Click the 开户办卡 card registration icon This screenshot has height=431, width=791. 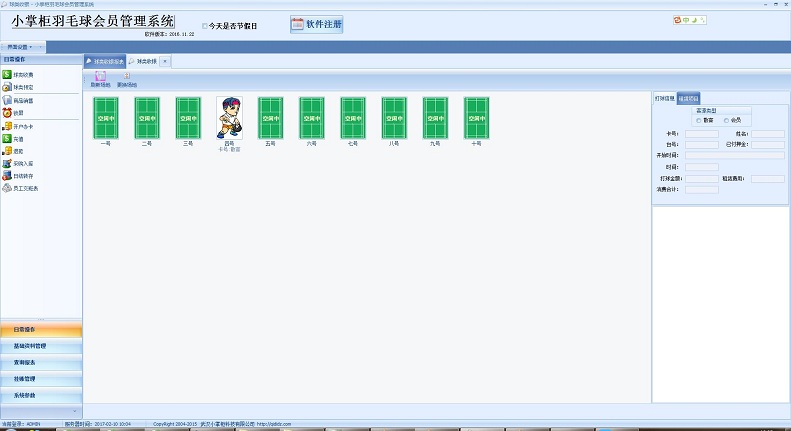tap(8, 126)
